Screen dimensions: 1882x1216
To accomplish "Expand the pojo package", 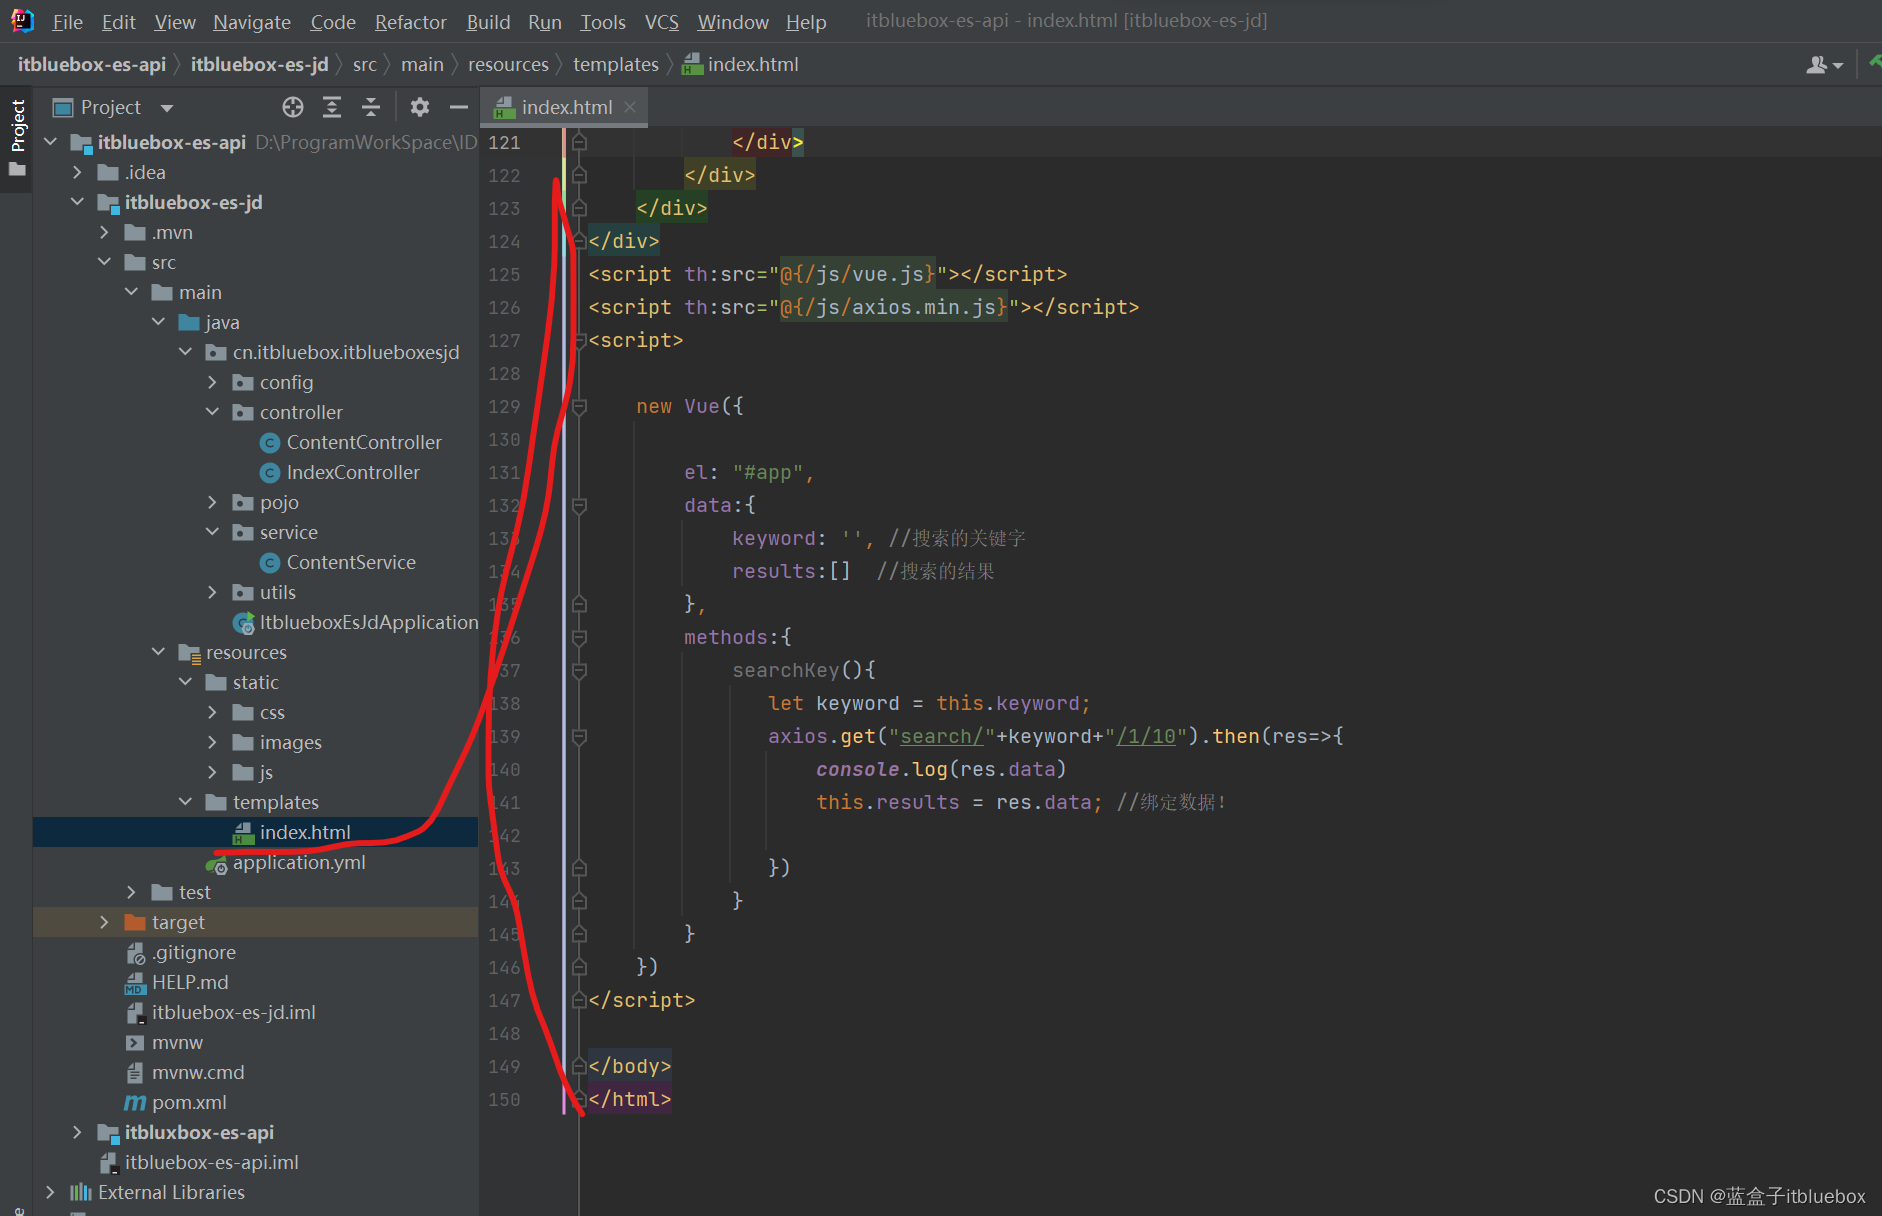I will click(212, 502).
